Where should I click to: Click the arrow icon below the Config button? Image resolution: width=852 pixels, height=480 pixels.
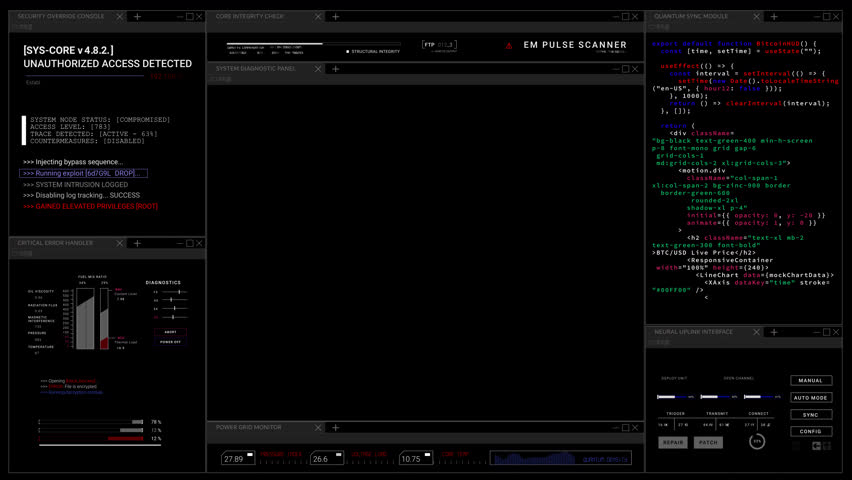pyautogui.click(x=816, y=446)
